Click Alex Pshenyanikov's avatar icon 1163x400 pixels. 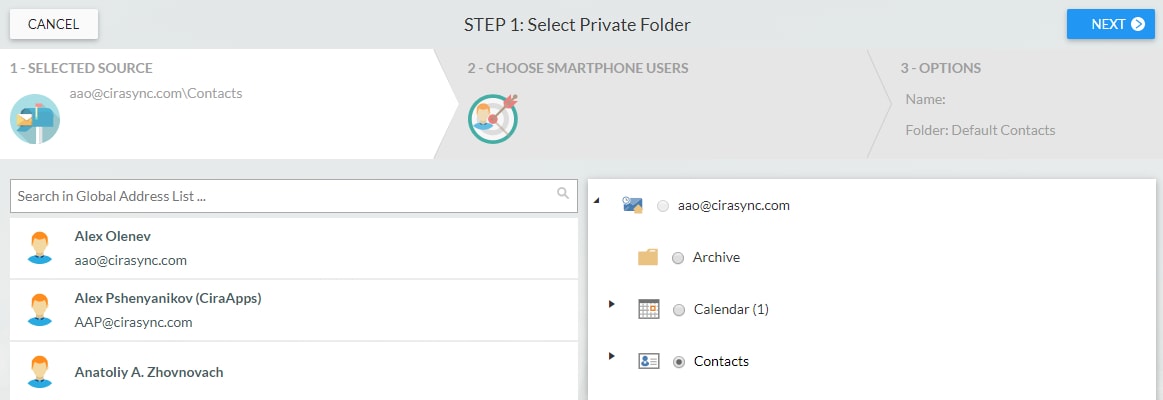click(39, 309)
